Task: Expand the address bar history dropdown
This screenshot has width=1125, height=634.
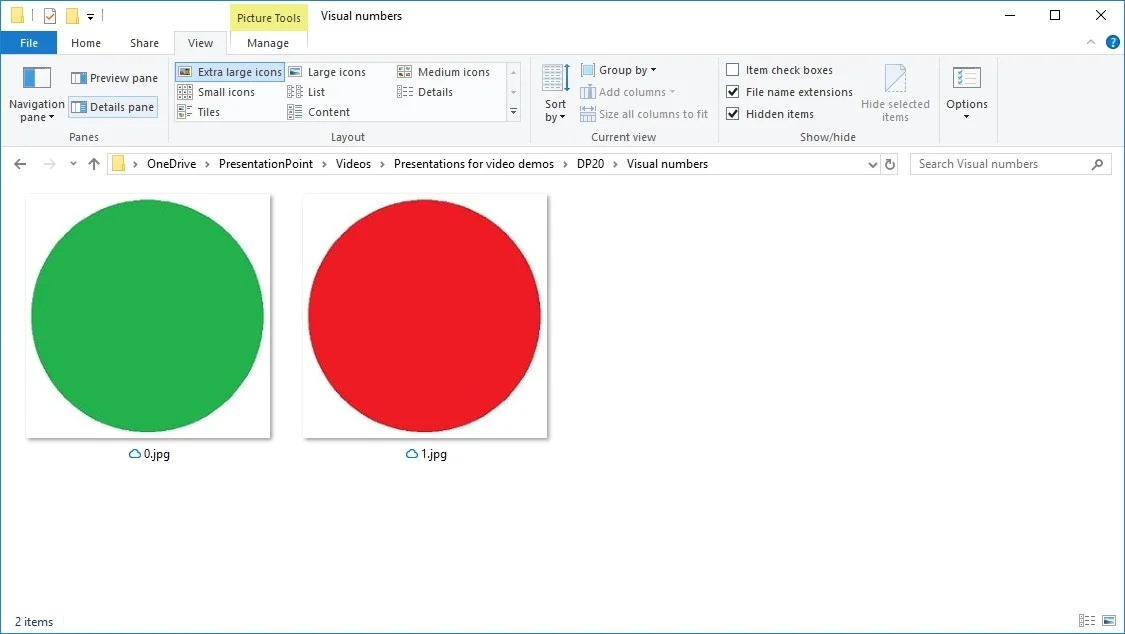Action: click(872, 164)
